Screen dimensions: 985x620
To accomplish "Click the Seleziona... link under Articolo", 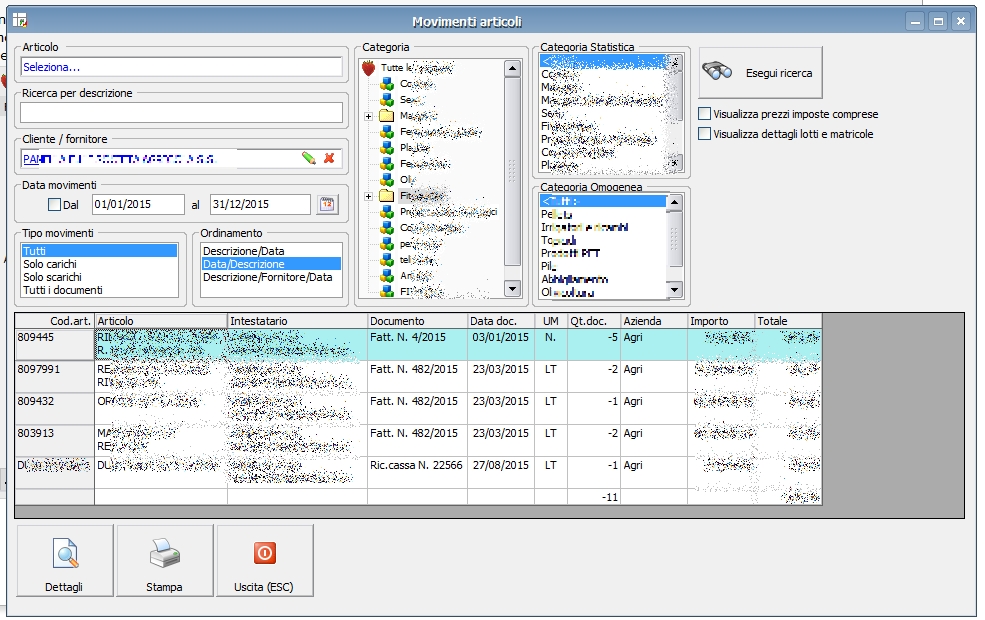I will [x=51, y=67].
